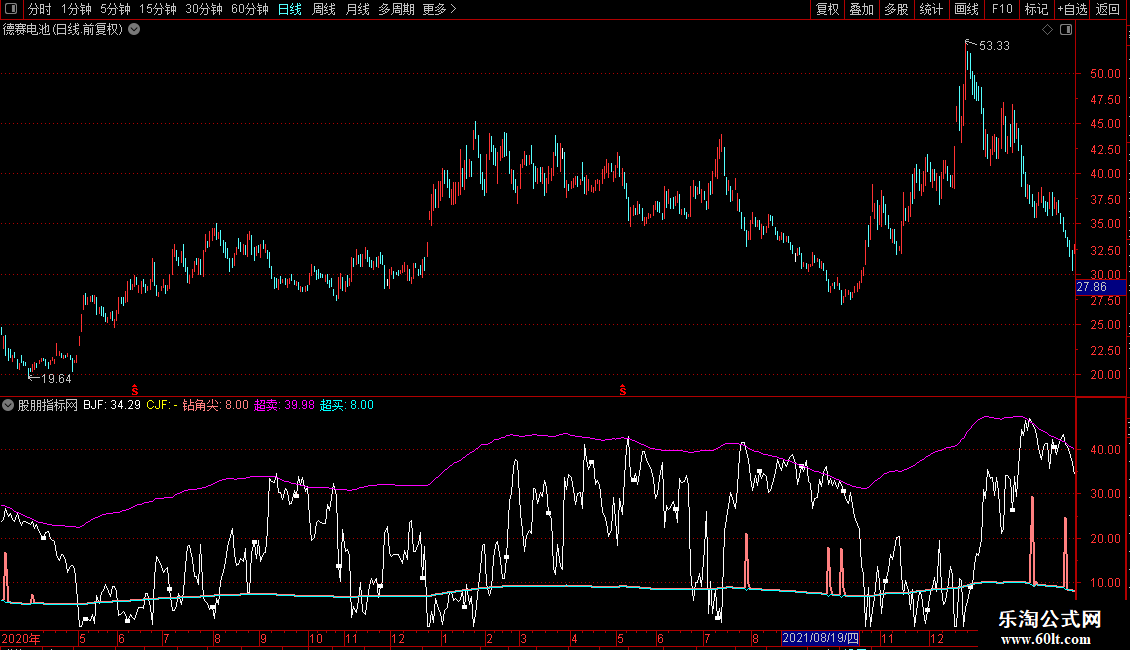Viewport: 1130px width, 650px height.
Task: Open the 统计 statistics button
Action: 931,9
